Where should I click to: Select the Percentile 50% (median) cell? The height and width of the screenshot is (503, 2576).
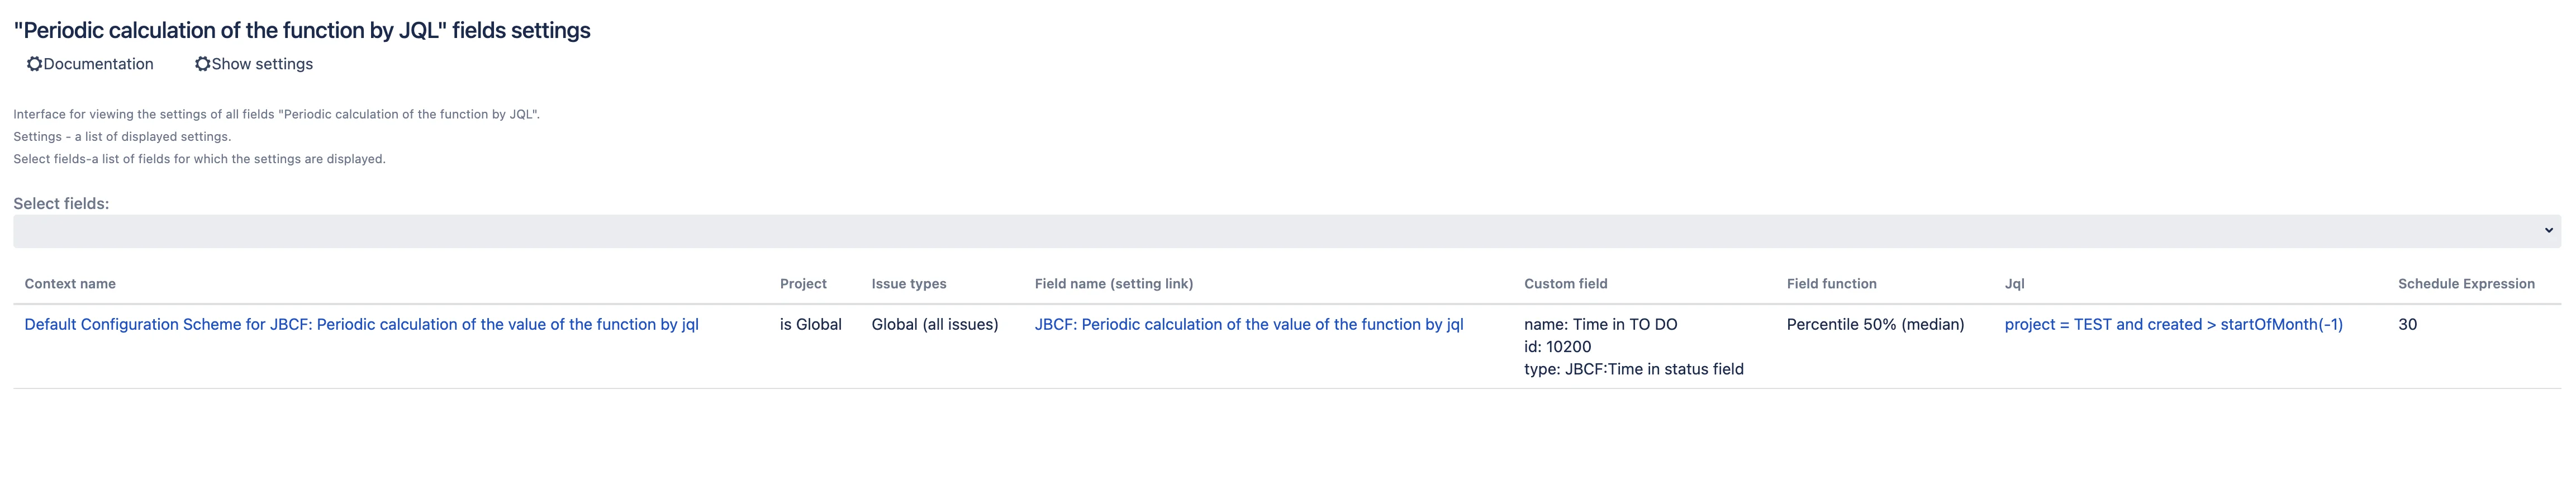[x=1875, y=324]
